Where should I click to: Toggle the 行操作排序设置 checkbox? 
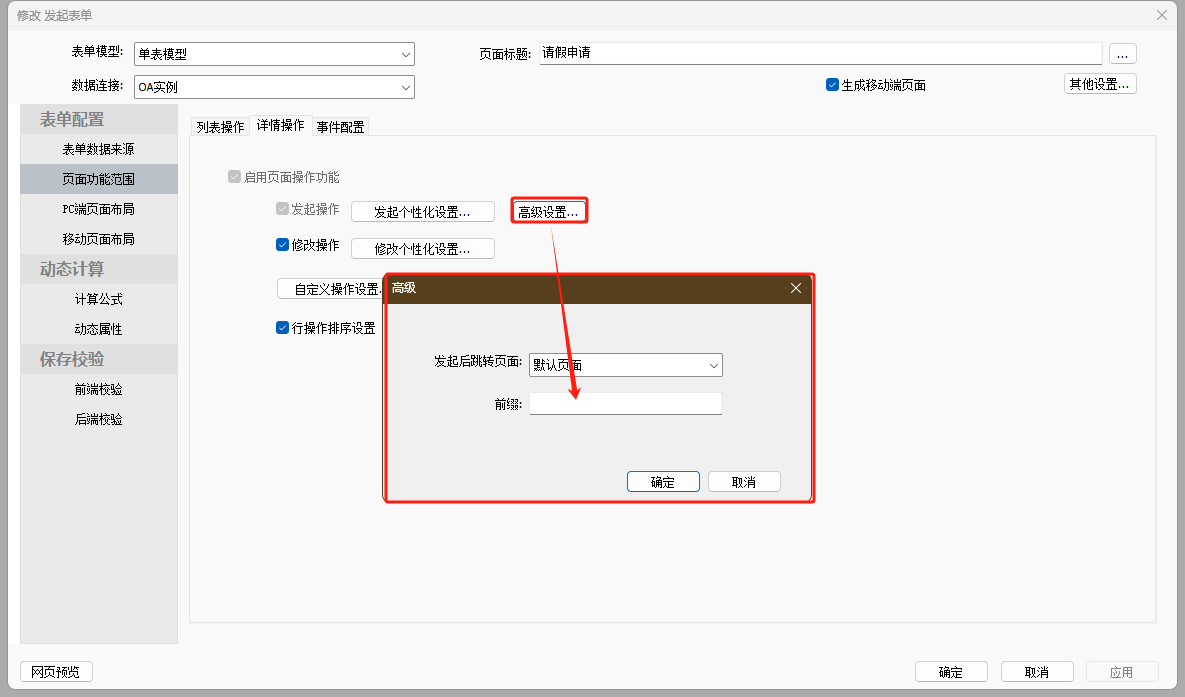tap(283, 328)
